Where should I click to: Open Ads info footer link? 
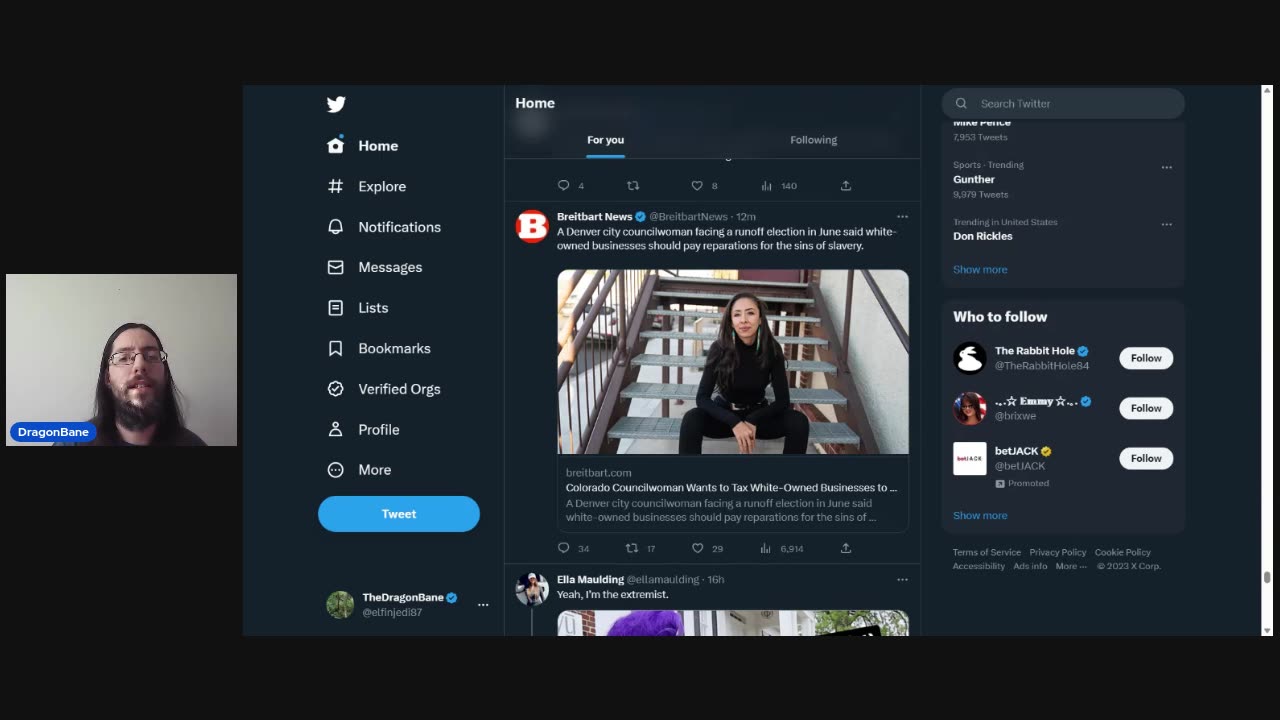[1030, 566]
